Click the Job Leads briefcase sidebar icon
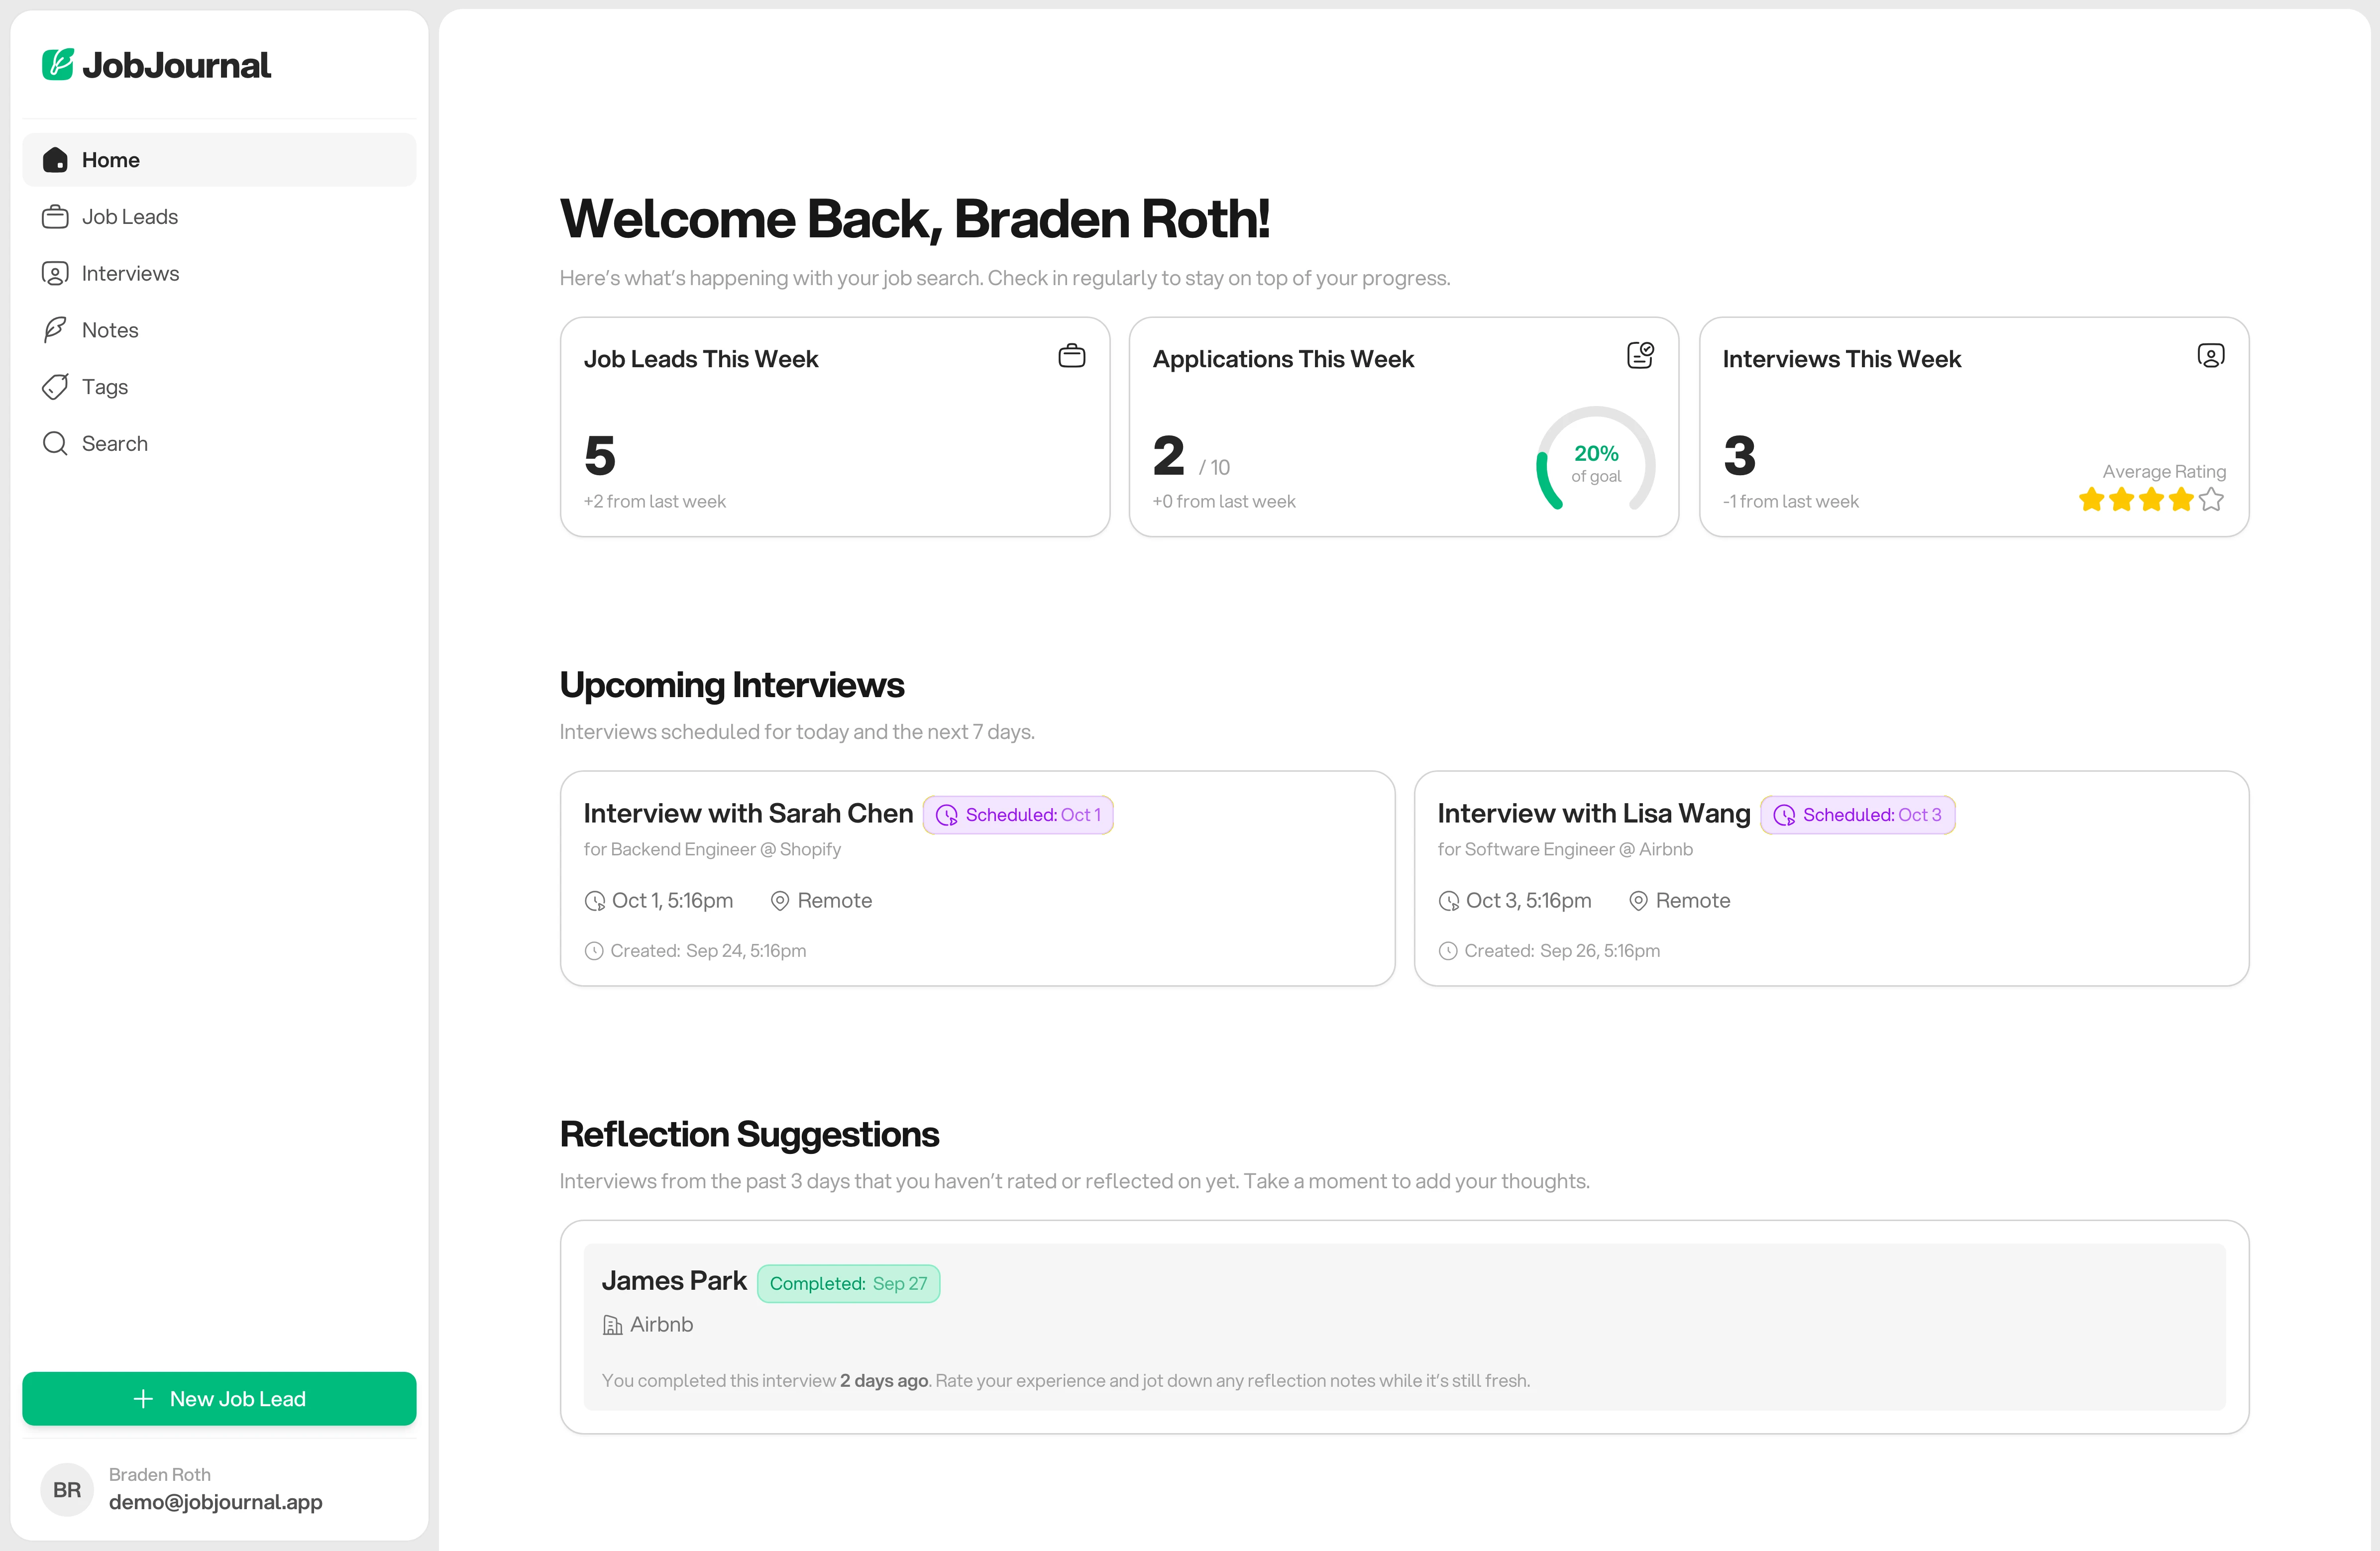 55,217
